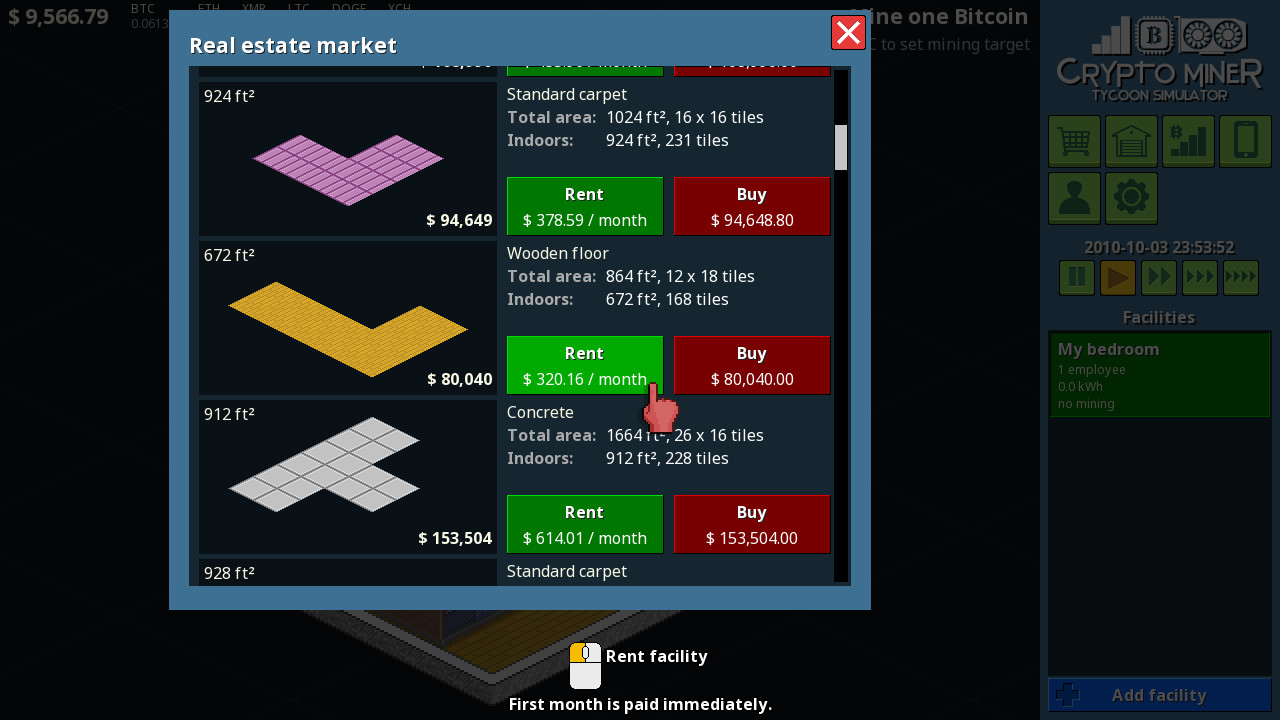The height and width of the screenshot is (720, 1280).
Task: Select the My bedroom facility
Action: pyautogui.click(x=1159, y=374)
